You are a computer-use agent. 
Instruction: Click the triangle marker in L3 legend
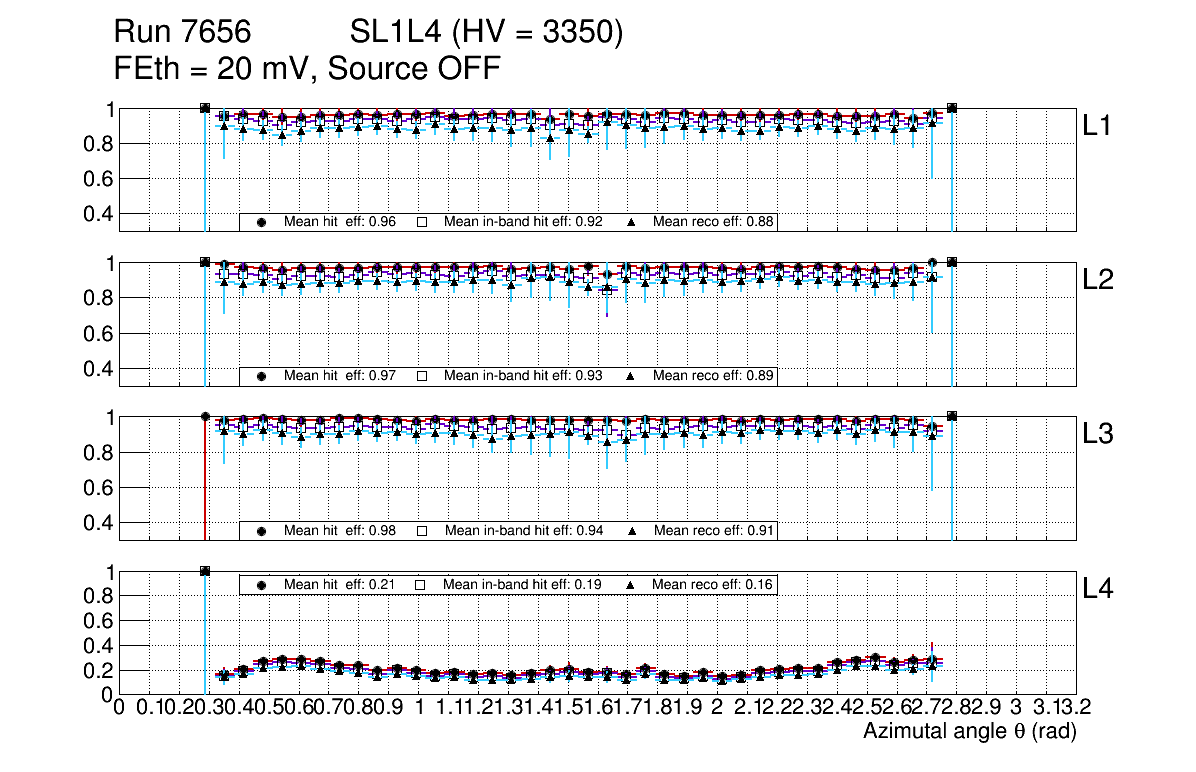click(632, 530)
